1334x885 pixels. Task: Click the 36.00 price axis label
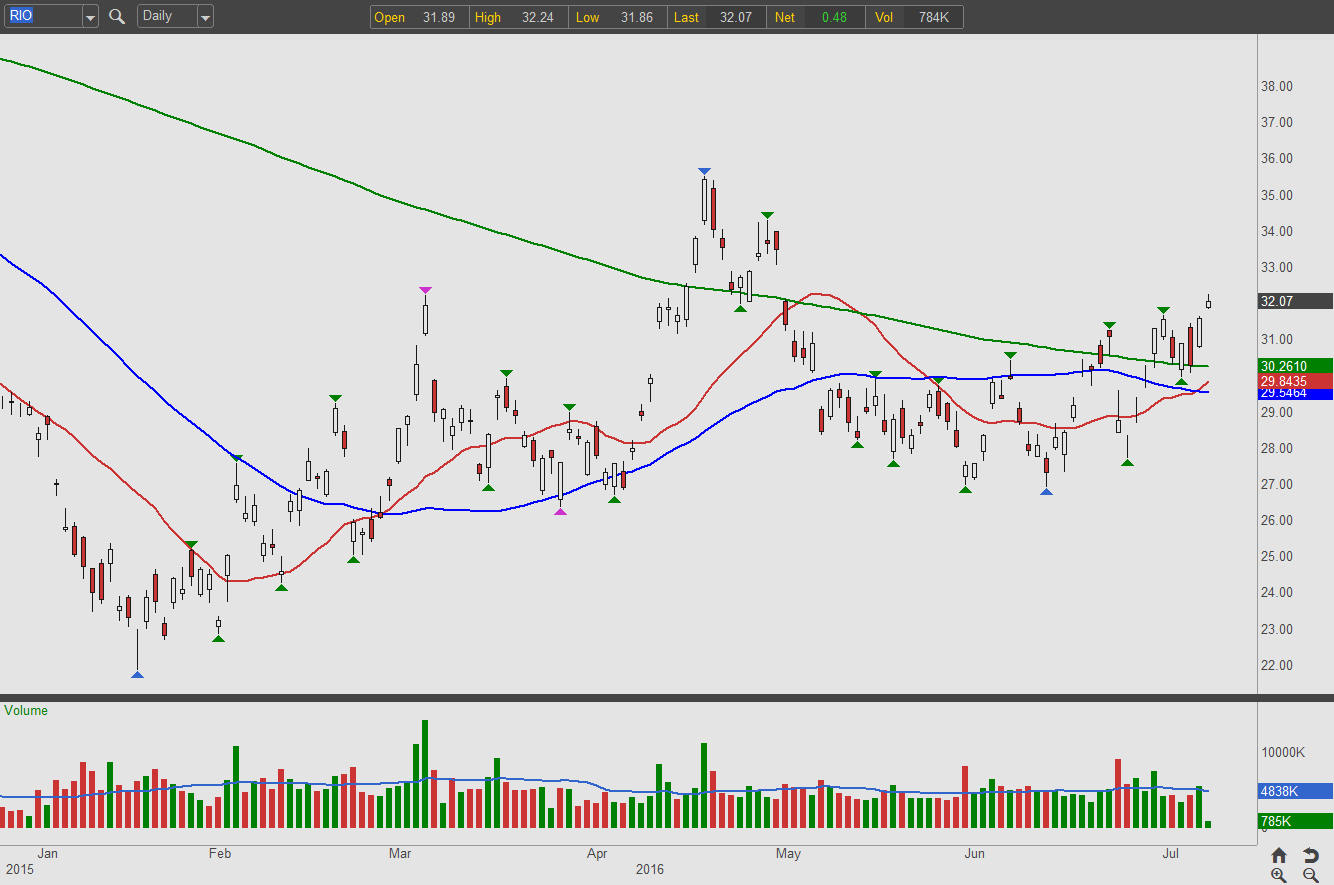pos(1278,158)
